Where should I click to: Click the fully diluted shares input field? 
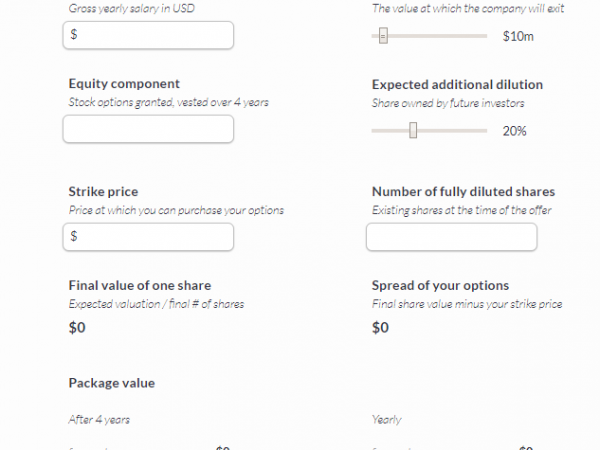(x=451, y=237)
